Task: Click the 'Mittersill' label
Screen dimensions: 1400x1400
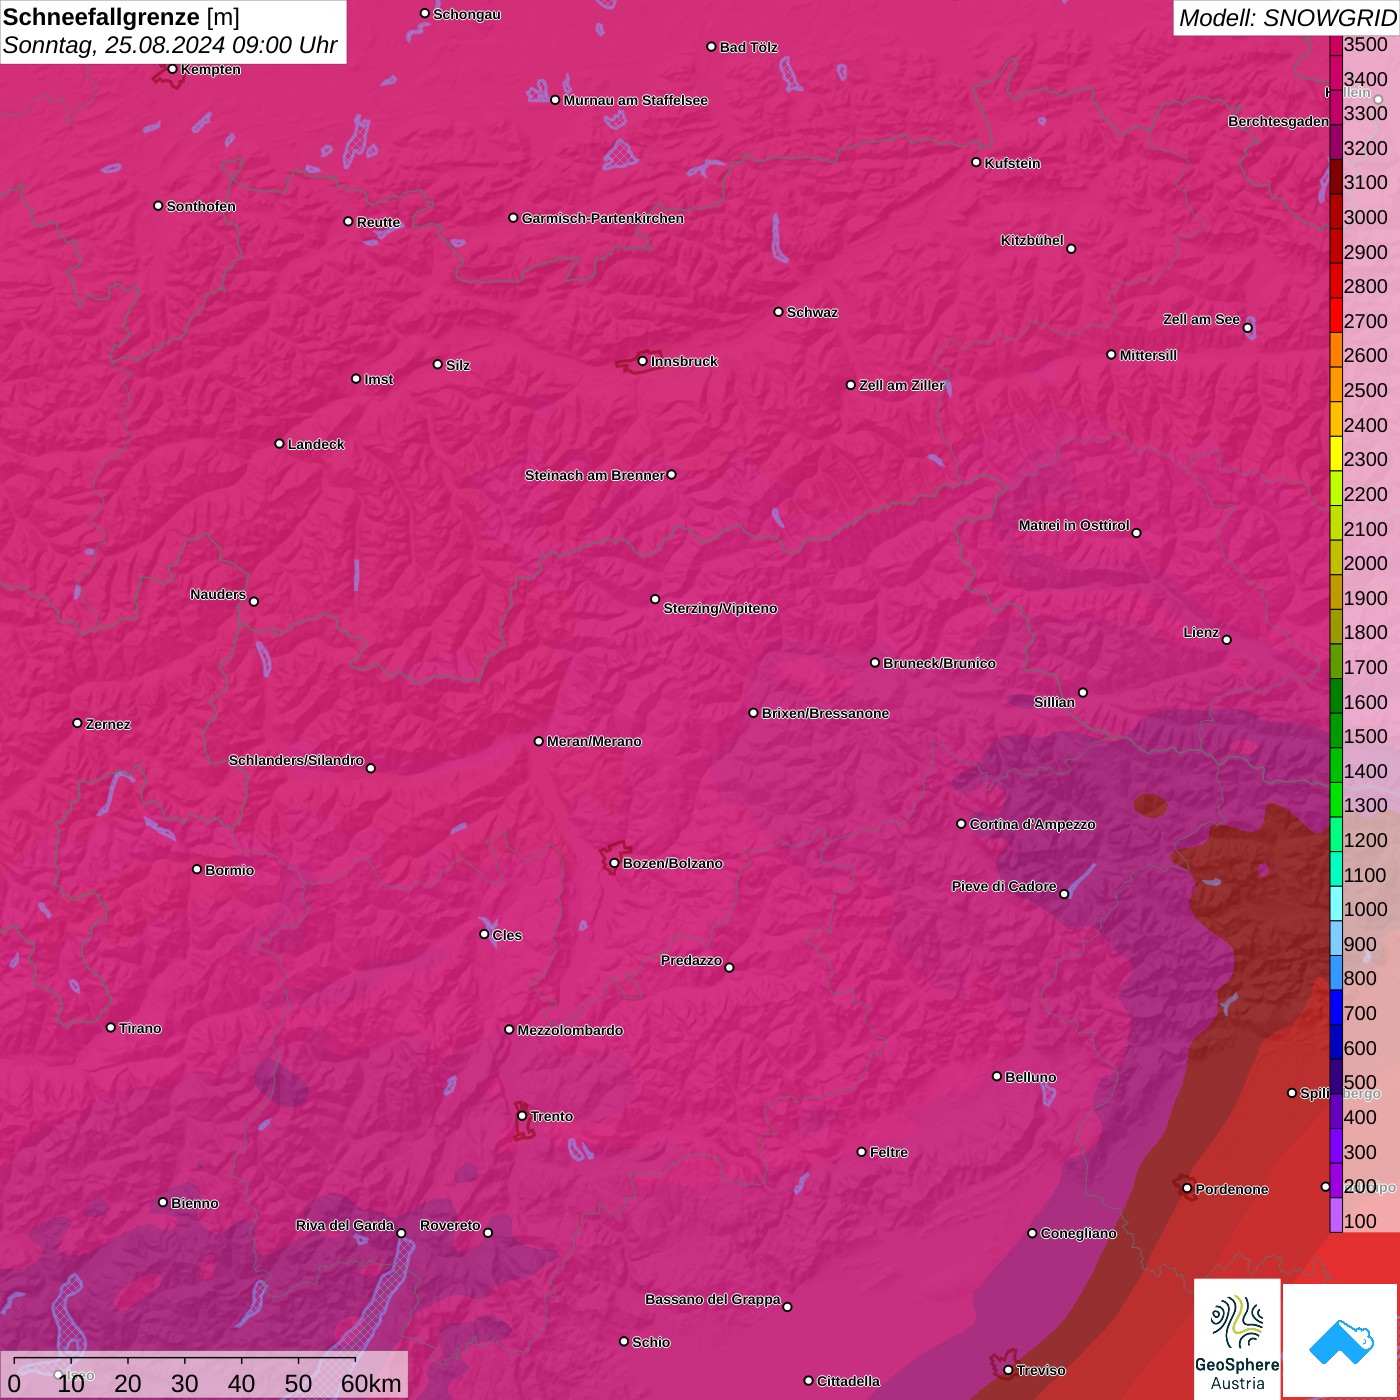Action: coord(1148,355)
